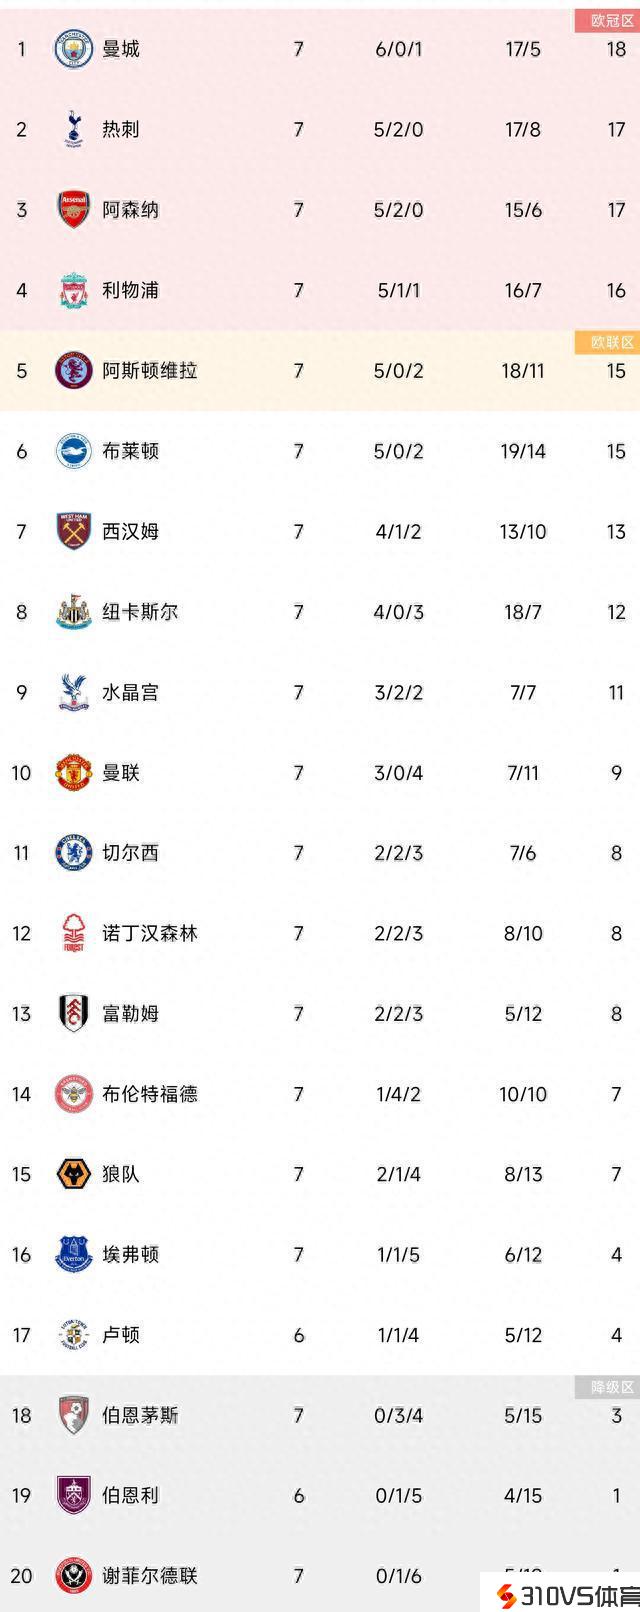640x1612 pixels.
Task: Click the Manchester City club crest
Action: (x=73, y=49)
